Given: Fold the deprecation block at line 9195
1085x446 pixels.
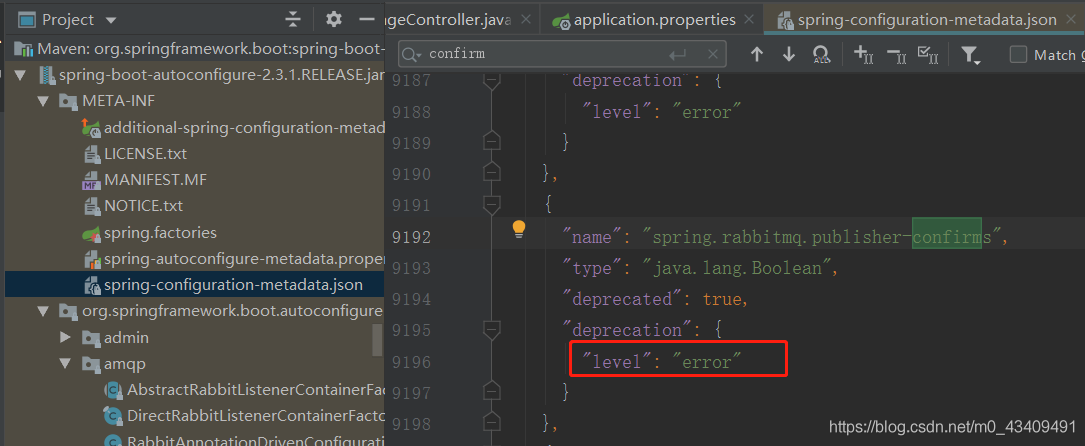Looking at the screenshot, I should pos(492,330).
